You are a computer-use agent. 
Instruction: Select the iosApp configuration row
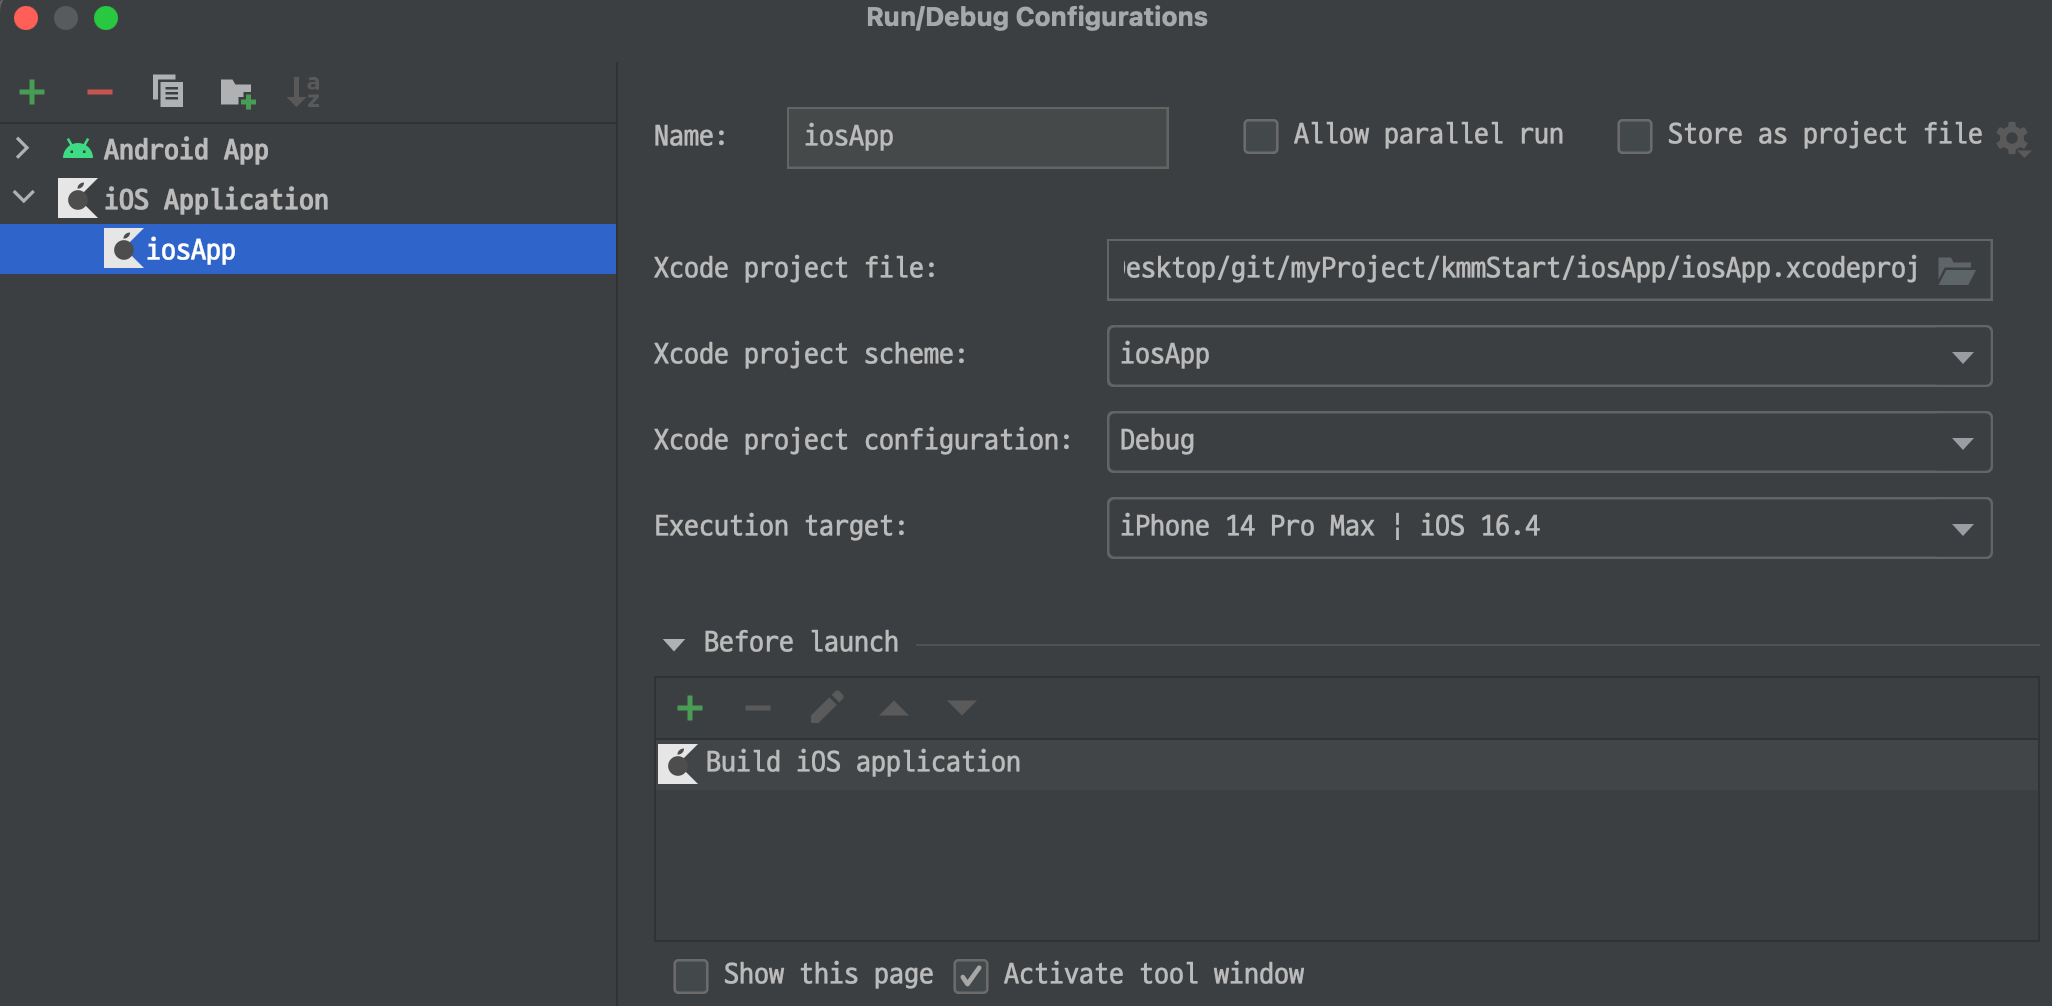(308, 249)
